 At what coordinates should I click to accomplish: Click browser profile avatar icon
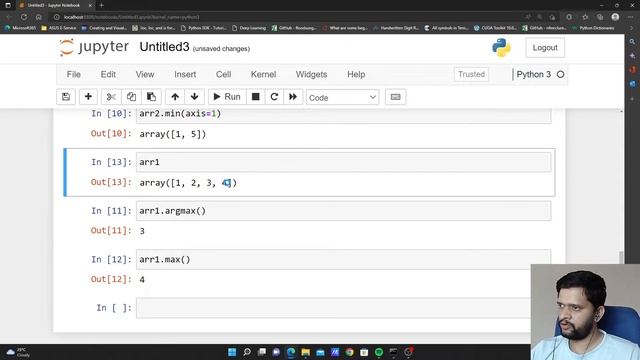616,17
